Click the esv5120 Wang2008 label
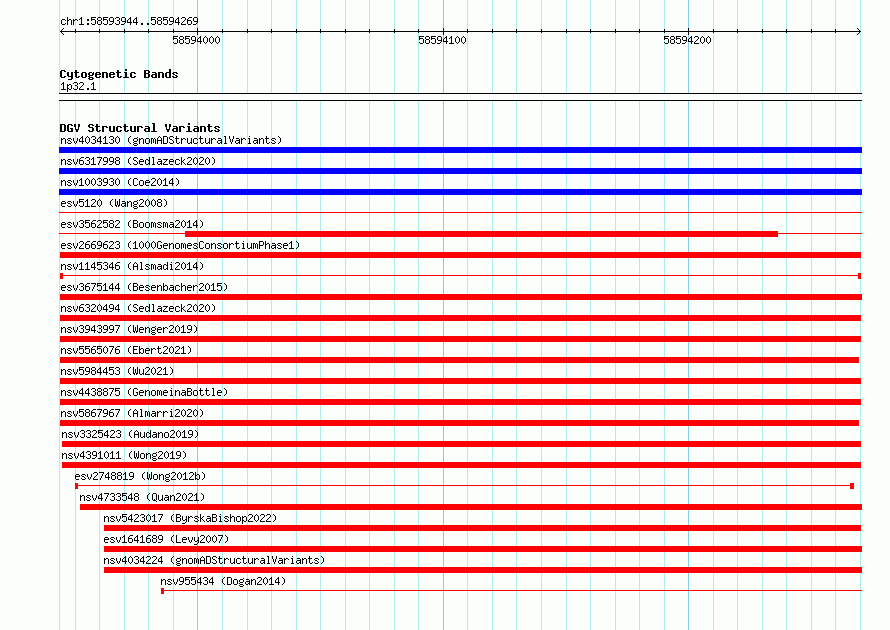890x630 pixels. click(x=114, y=203)
